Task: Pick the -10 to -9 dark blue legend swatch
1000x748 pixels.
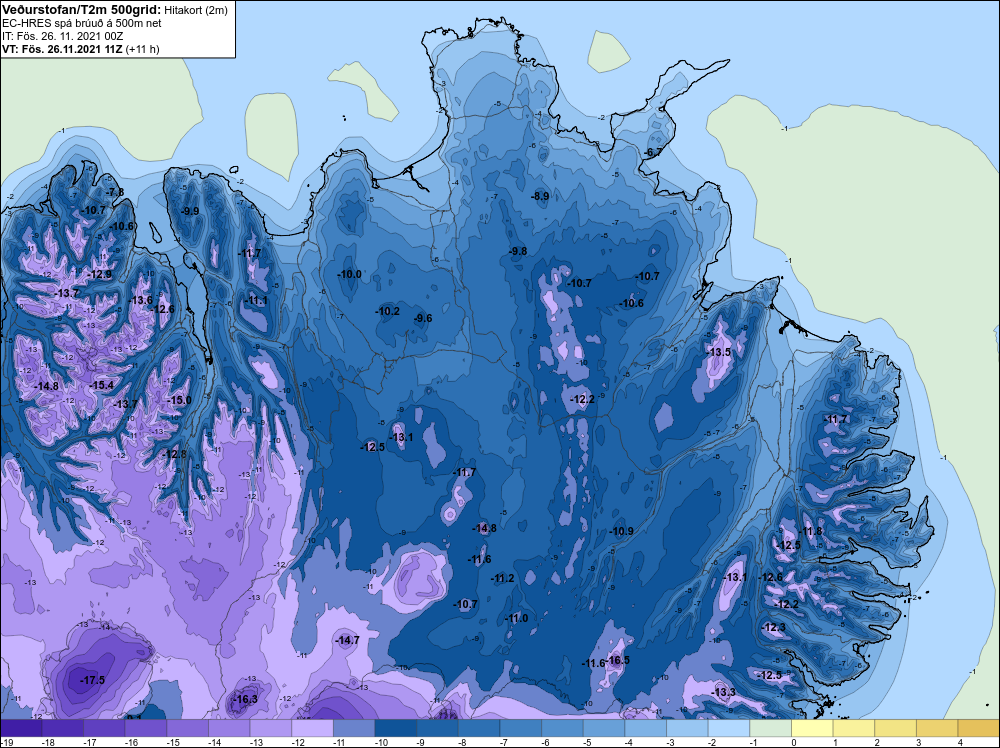Action: pyautogui.click(x=395, y=728)
